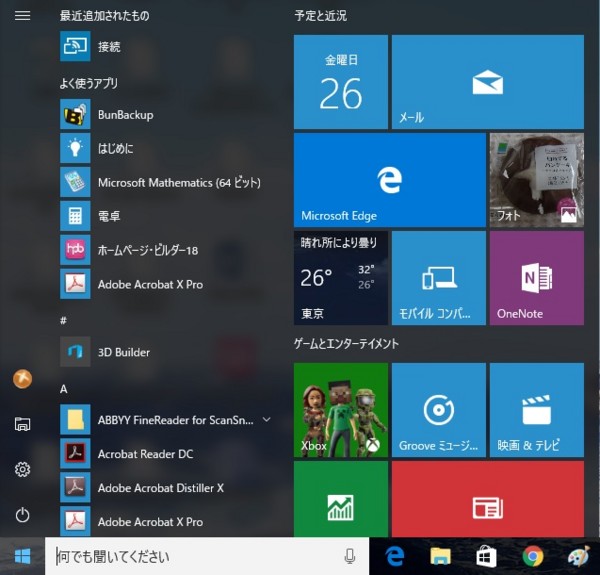Click the 何でも聞いてください search box
The height and width of the screenshot is (575, 600).
click(207, 556)
